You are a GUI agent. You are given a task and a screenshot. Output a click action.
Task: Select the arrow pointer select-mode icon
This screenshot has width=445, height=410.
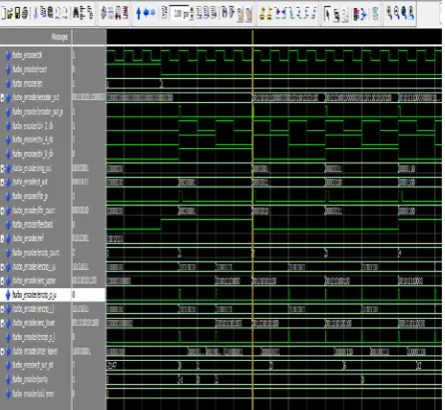(327, 14)
